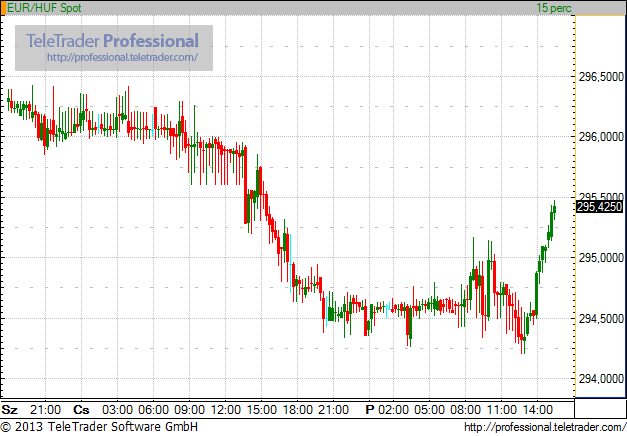This screenshot has height=436, width=627.
Task: Select the 14:00 time axis label
Action: tap(537, 410)
